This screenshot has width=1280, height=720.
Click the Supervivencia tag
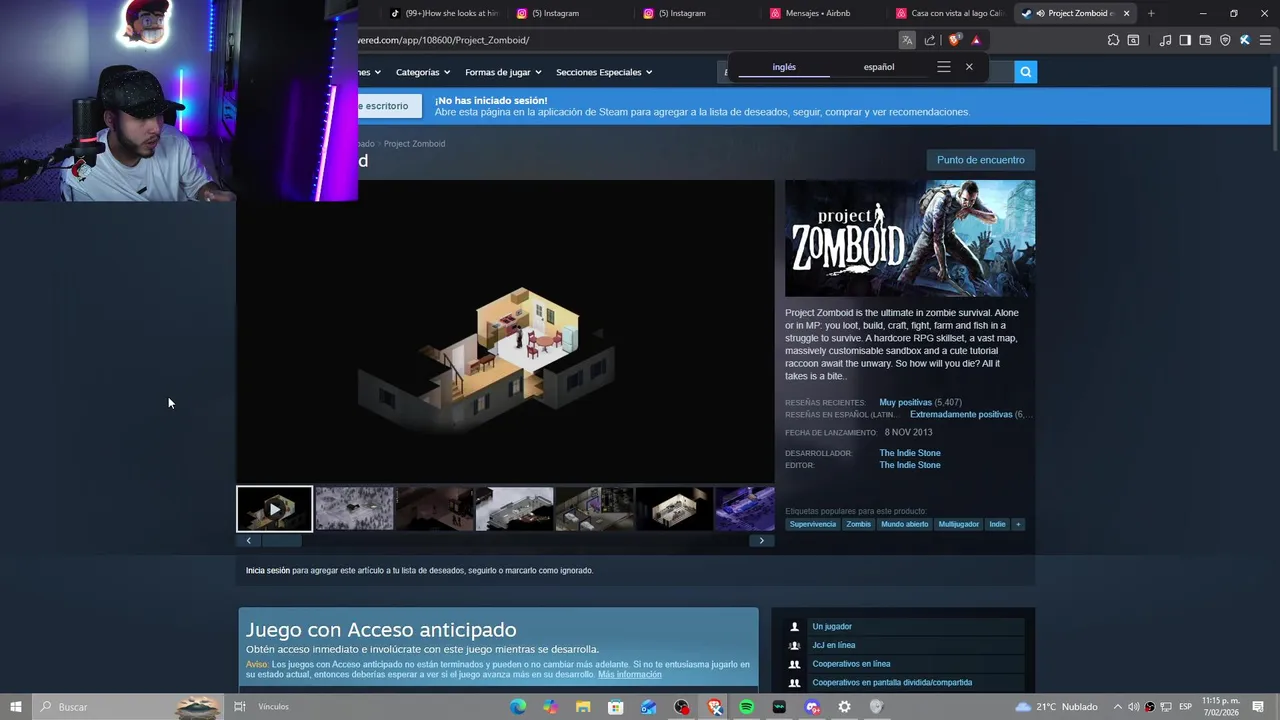[x=813, y=524]
